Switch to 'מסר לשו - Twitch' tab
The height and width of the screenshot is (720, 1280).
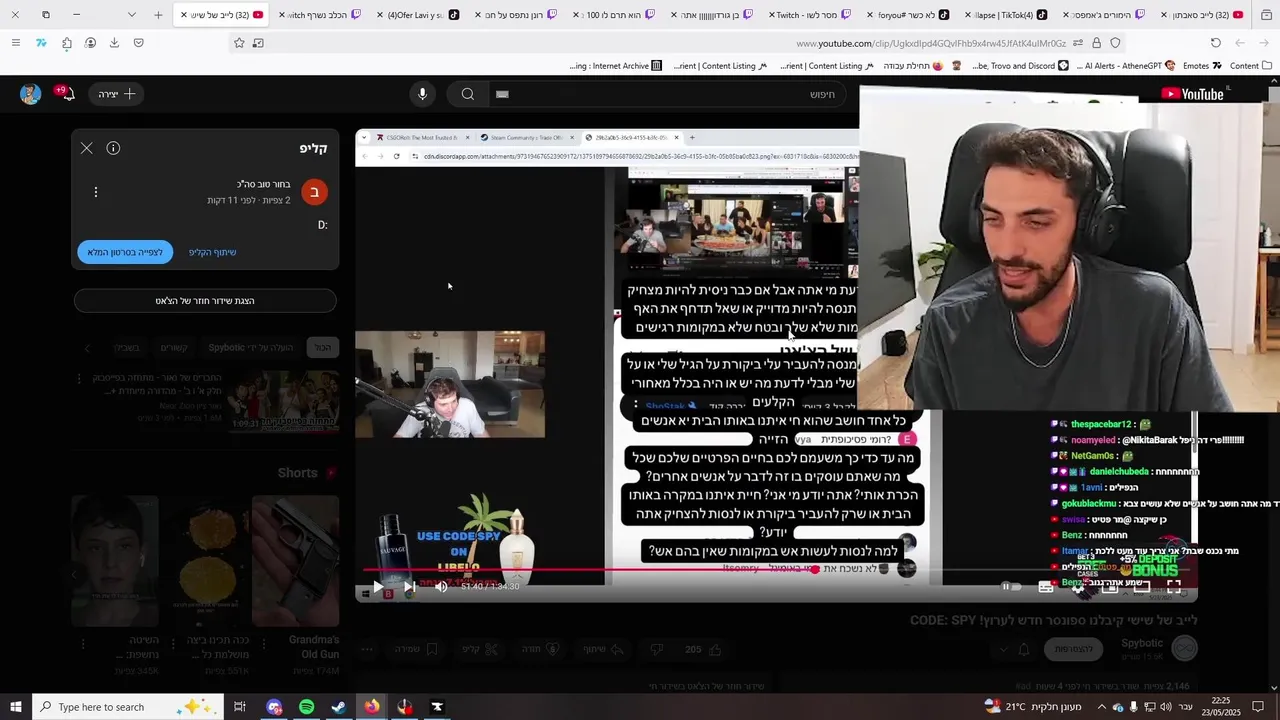[x=809, y=15]
